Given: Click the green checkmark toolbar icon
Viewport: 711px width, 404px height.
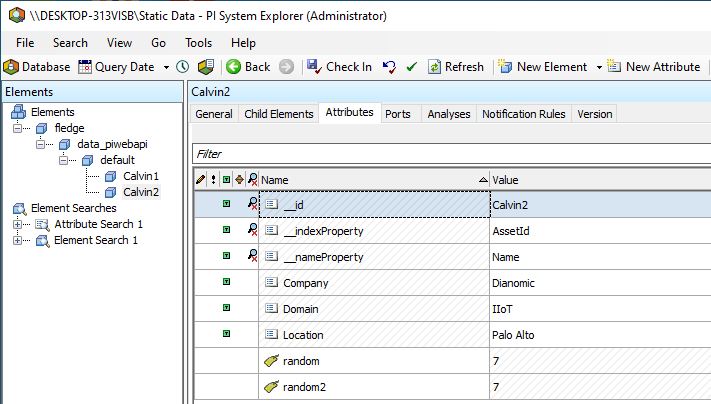Looking at the screenshot, I should point(411,67).
